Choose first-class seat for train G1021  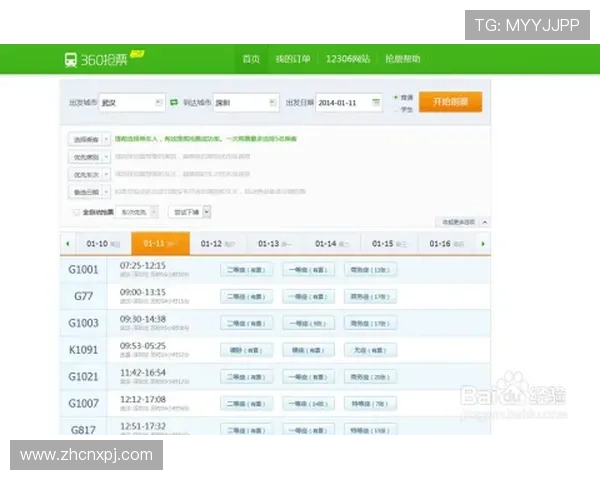(308, 377)
